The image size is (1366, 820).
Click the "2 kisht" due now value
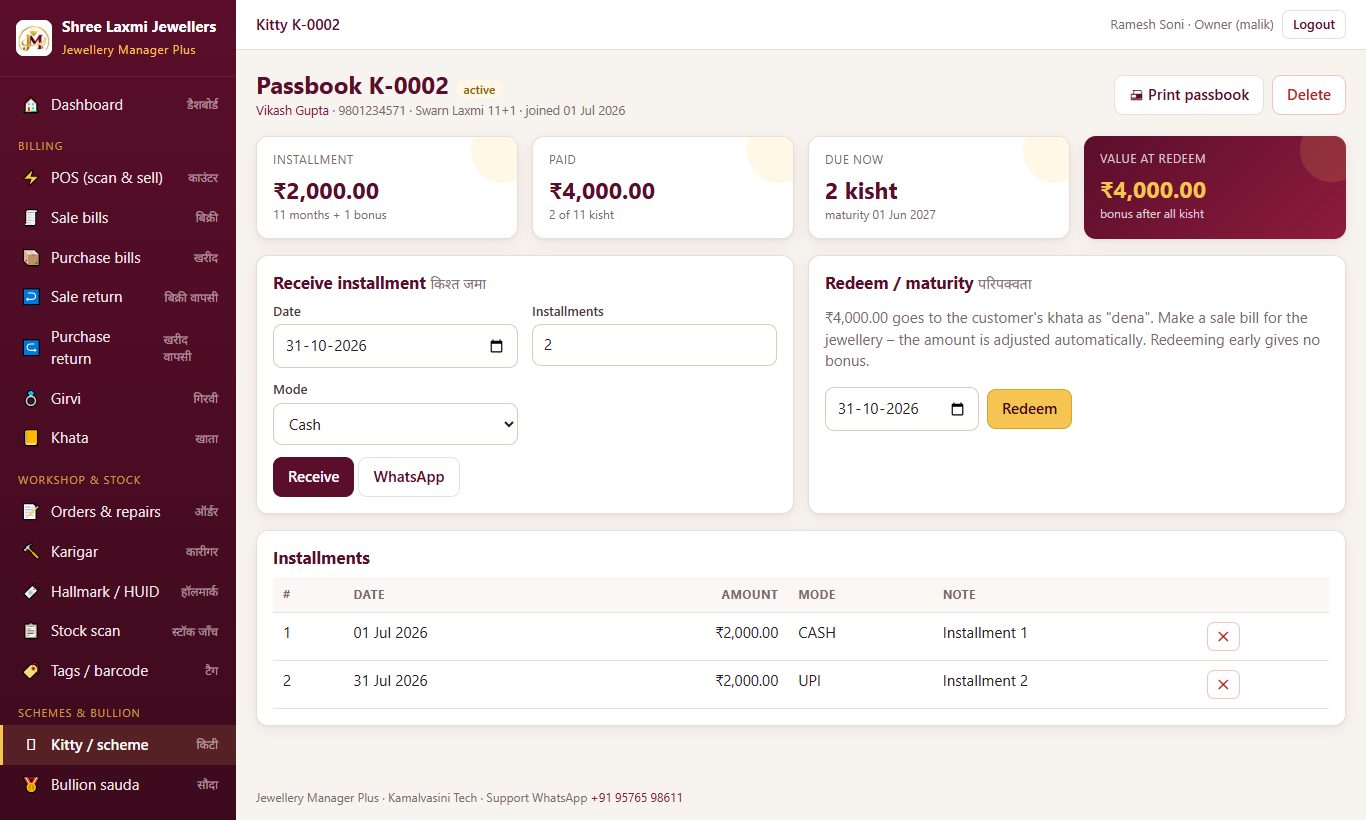pyautogui.click(x=861, y=191)
